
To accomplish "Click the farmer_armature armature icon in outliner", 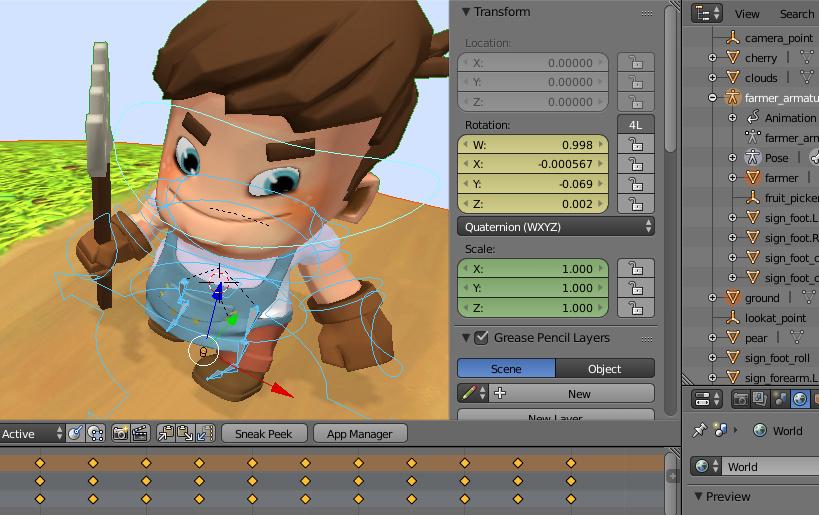I will pos(732,98).
